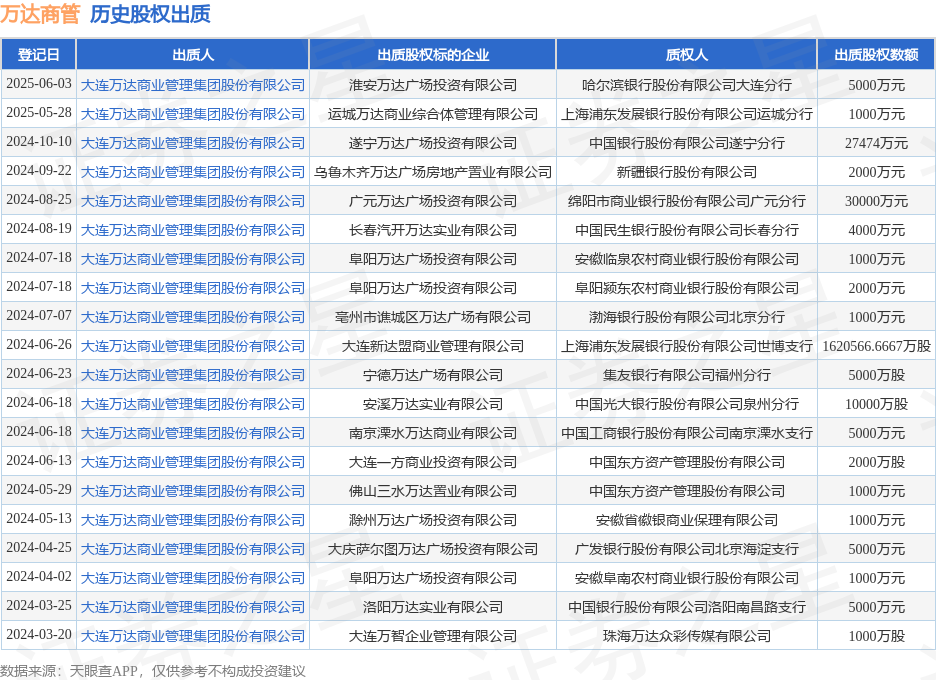
Task: Click pledgee 集友银行有限公司福州分行
Action: (x=686, y=375)
